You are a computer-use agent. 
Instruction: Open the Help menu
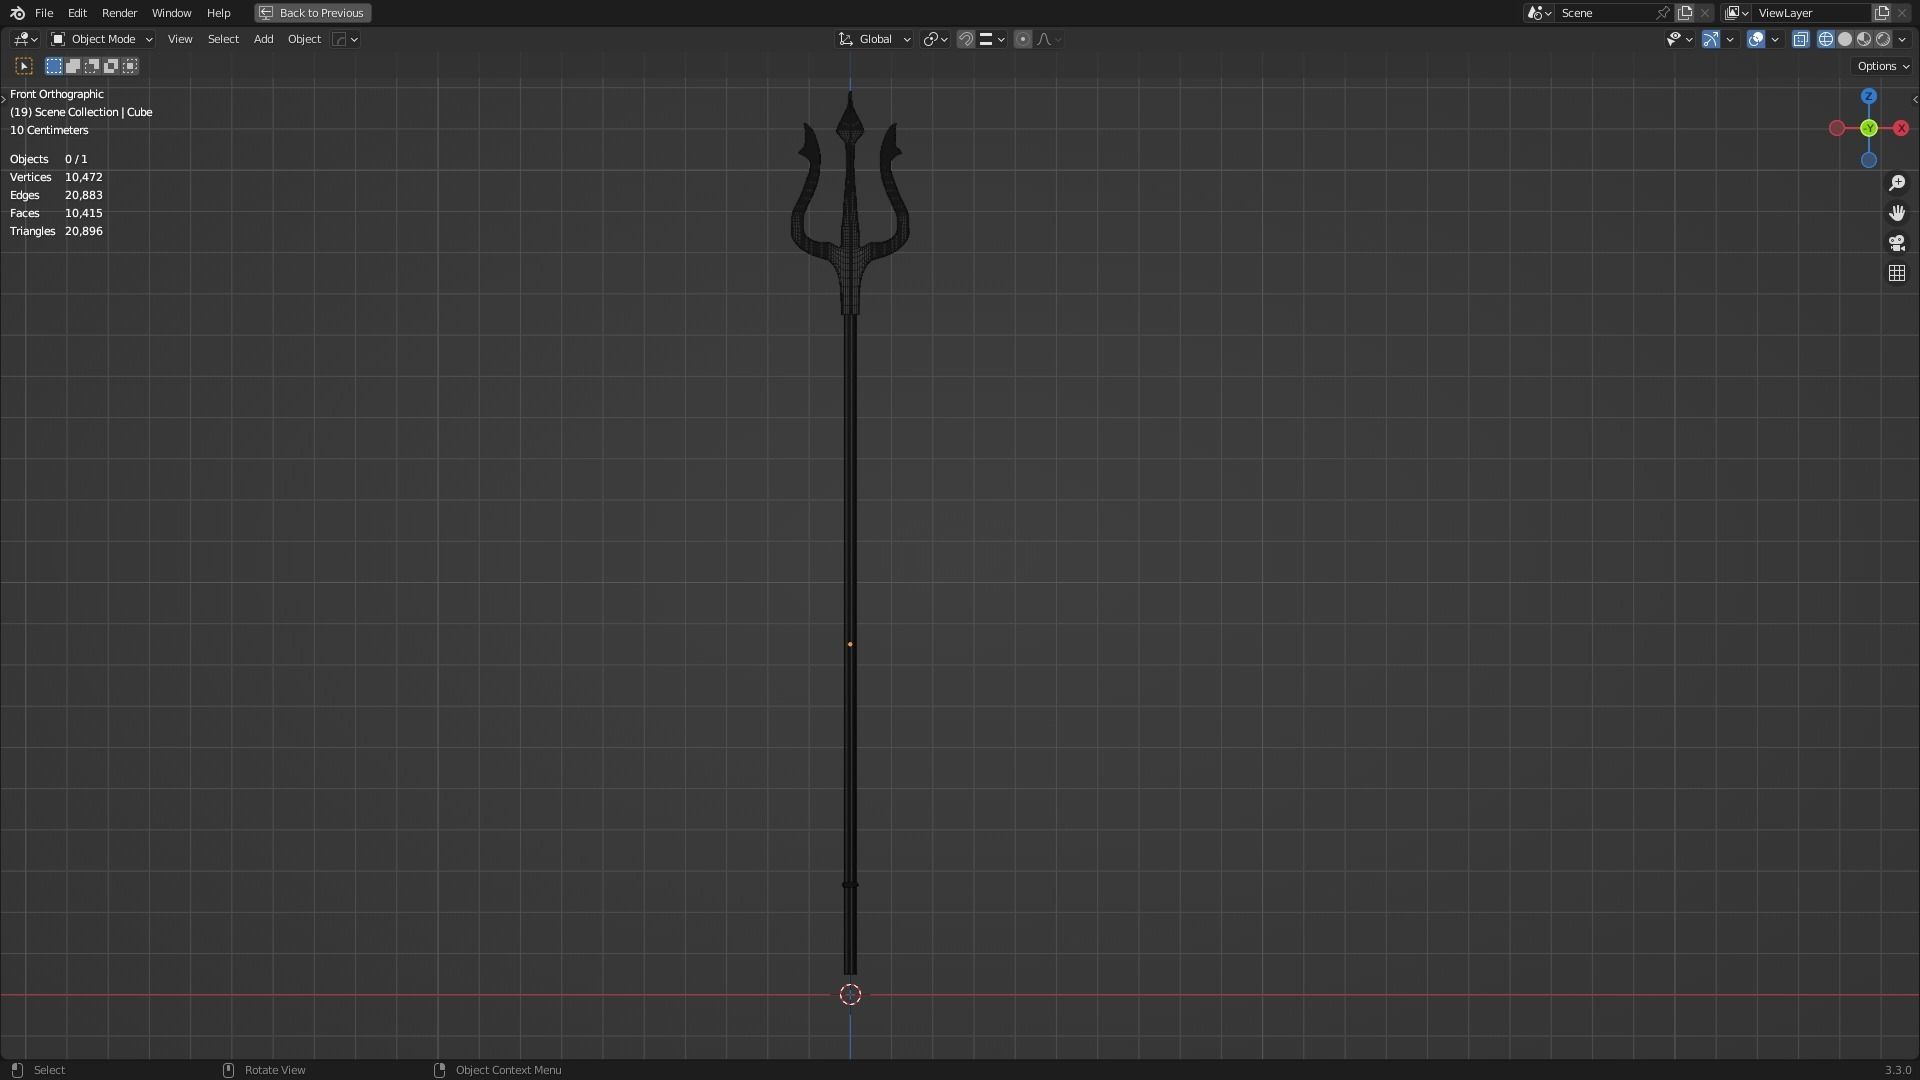(x=218, y=13)
